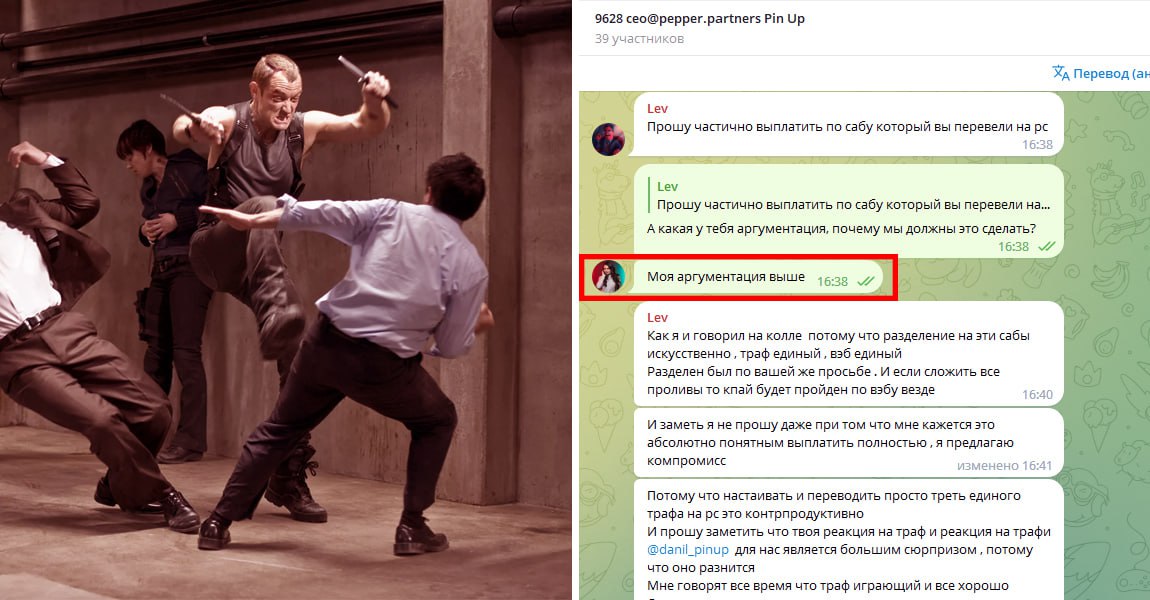The height and width of the screenshot is (600, 1150).
Task: Open chat header '9628 ceo@pepper.partners Pin Up'
Action: 700,18
